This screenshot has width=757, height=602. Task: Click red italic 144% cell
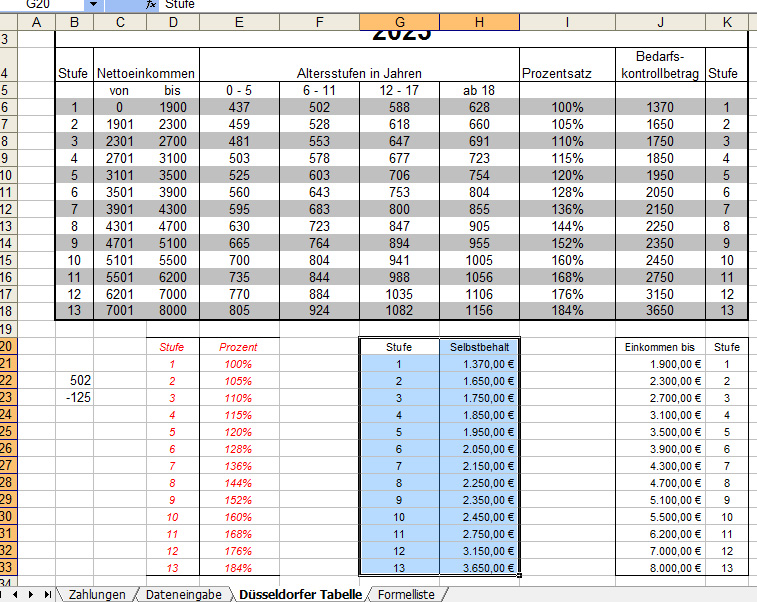click(239, 483)
